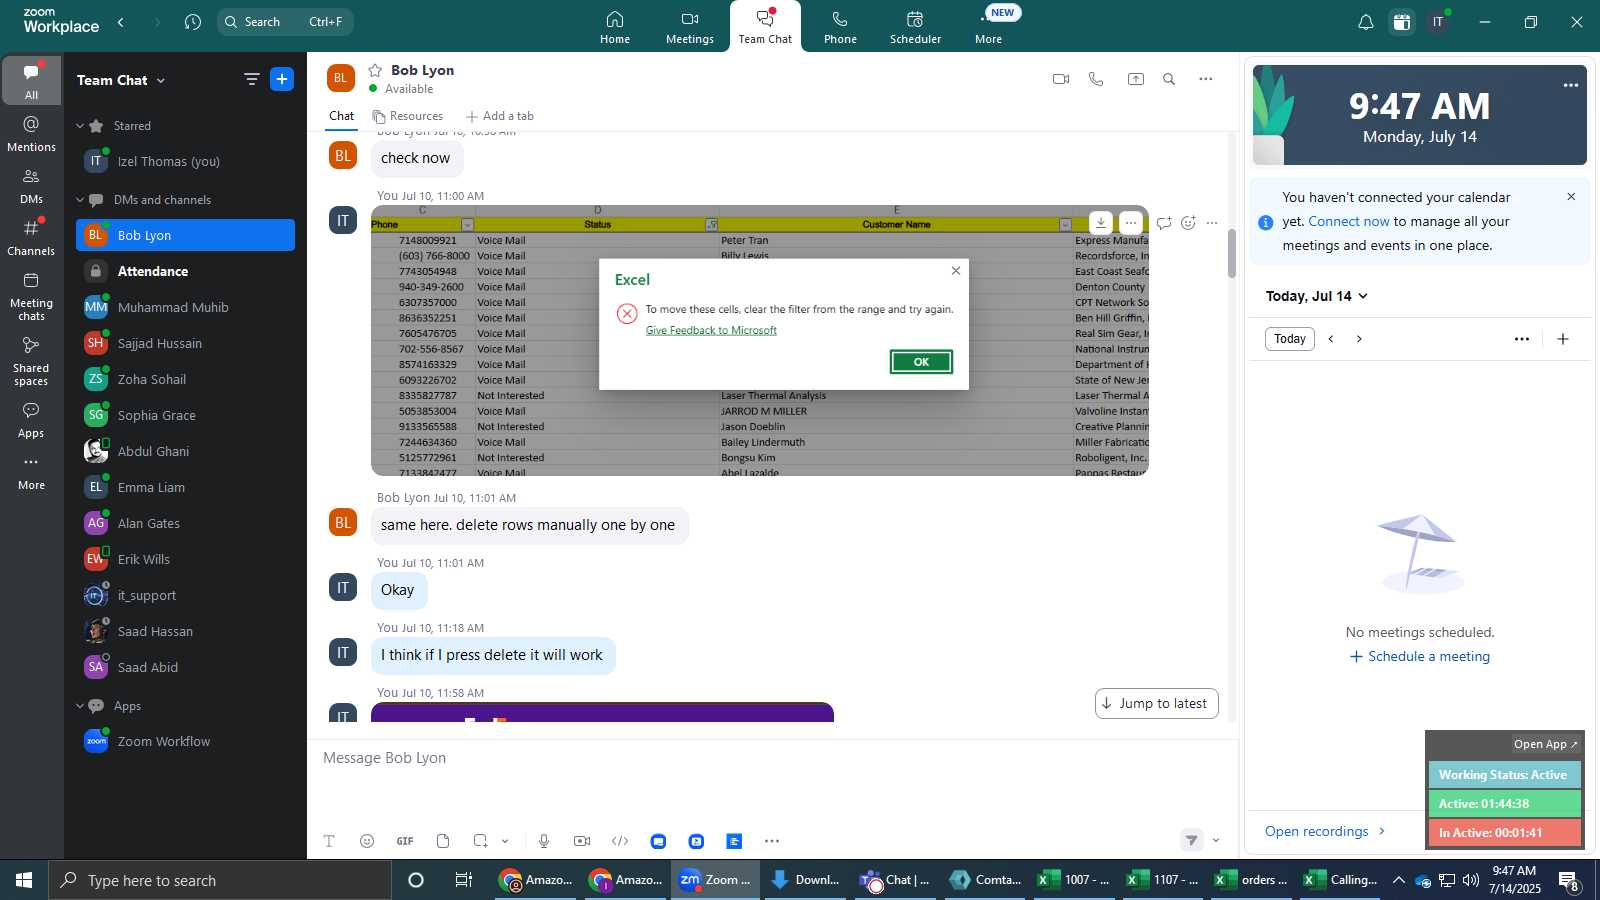Record a video message in composer
Screen dimensions: 1600x900
[x=582, y=841]
